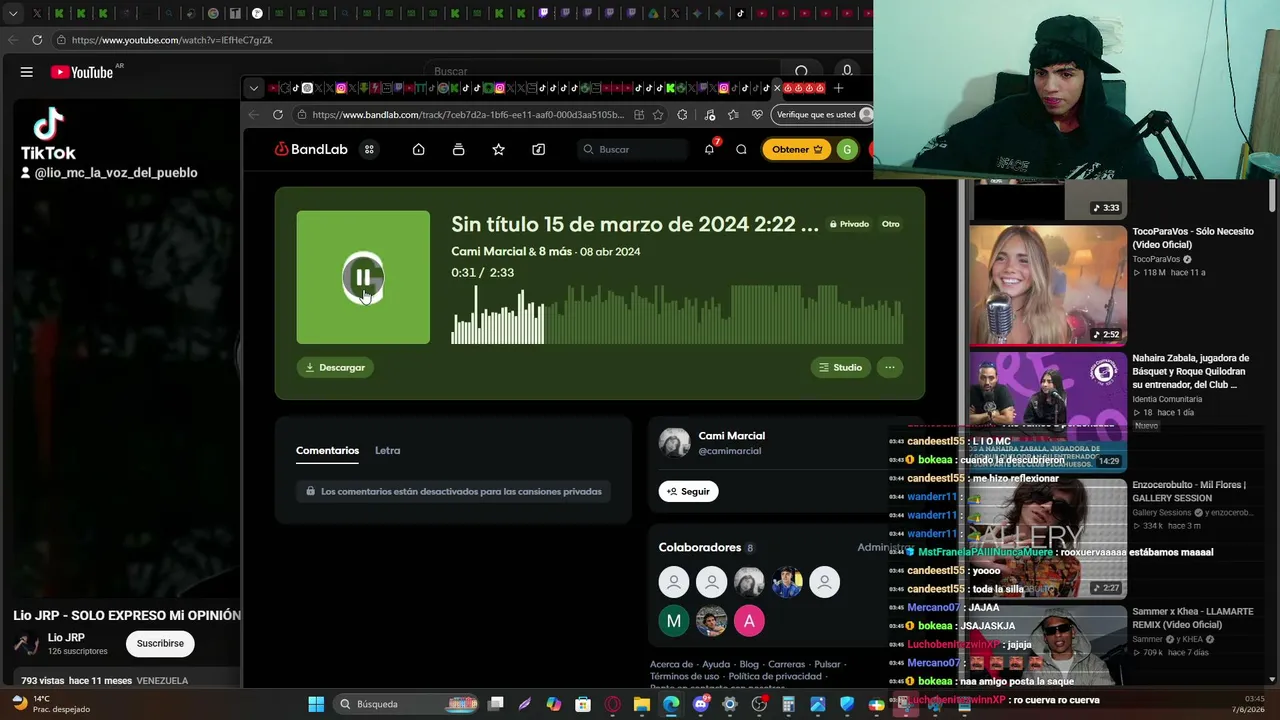Viewport: 1280px width, 720px height.
Task: Focus the BandLab Buscar search field
Action: click(634, 149)
